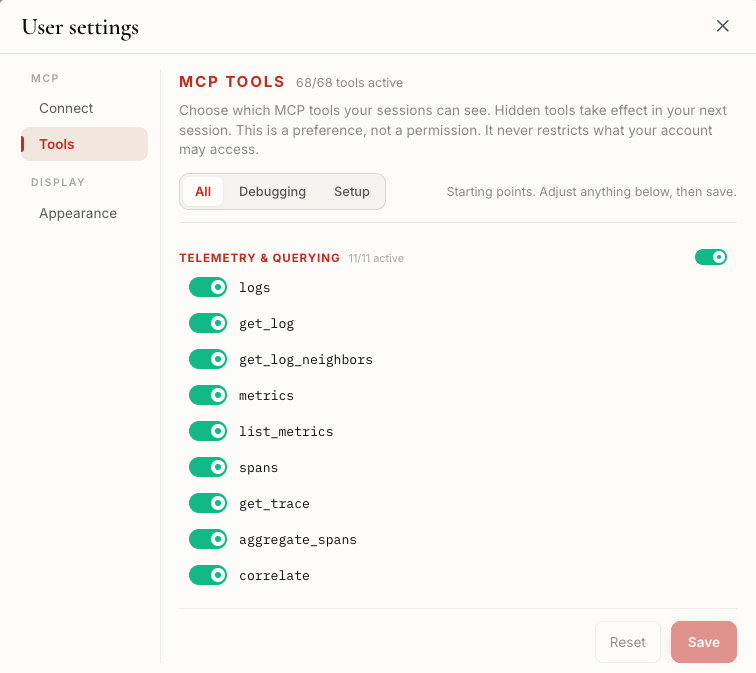Click the MCP Tools heading

[232, 81]
